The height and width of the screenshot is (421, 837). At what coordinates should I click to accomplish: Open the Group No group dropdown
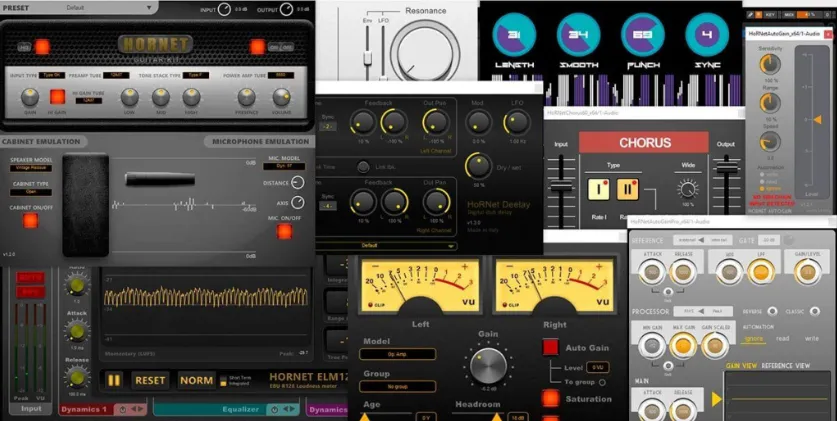pos(397,386)
